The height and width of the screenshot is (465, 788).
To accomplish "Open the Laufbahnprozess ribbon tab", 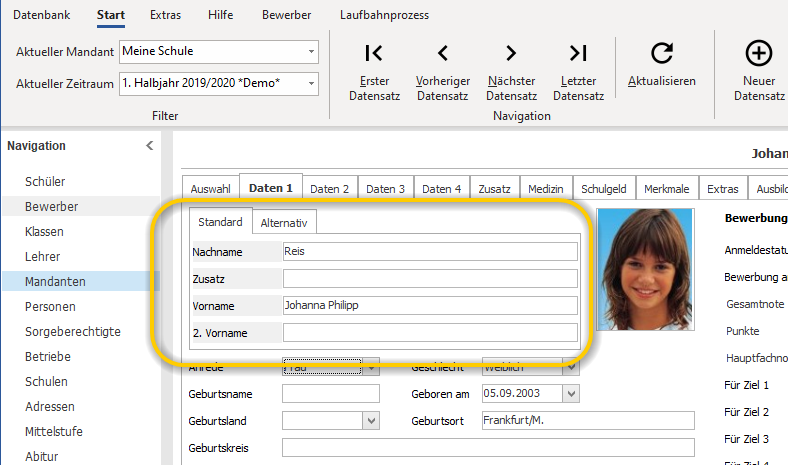I will 384,15.
